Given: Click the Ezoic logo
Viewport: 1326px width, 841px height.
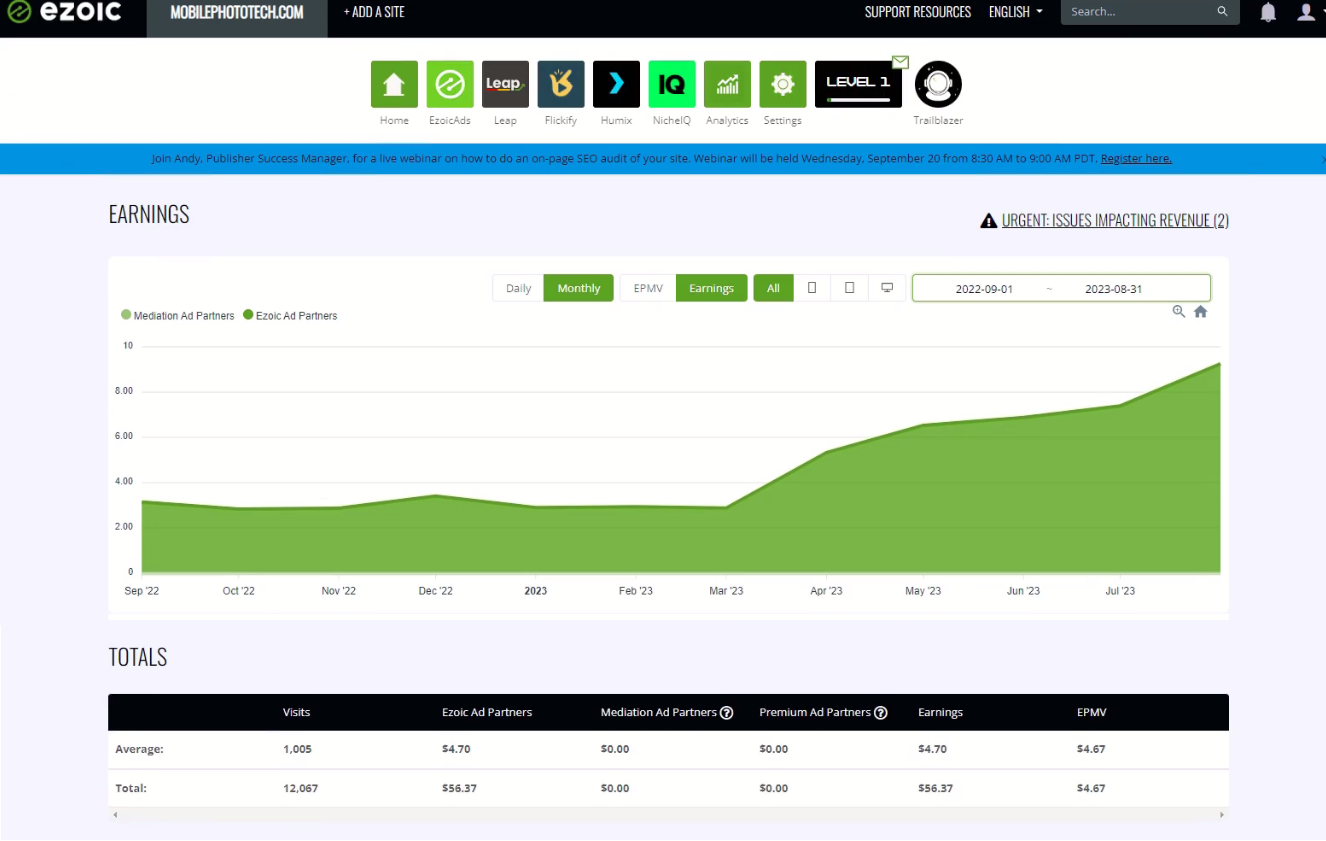Looking at the screenshot, I should pyautogui.click(x=64, y=12).
